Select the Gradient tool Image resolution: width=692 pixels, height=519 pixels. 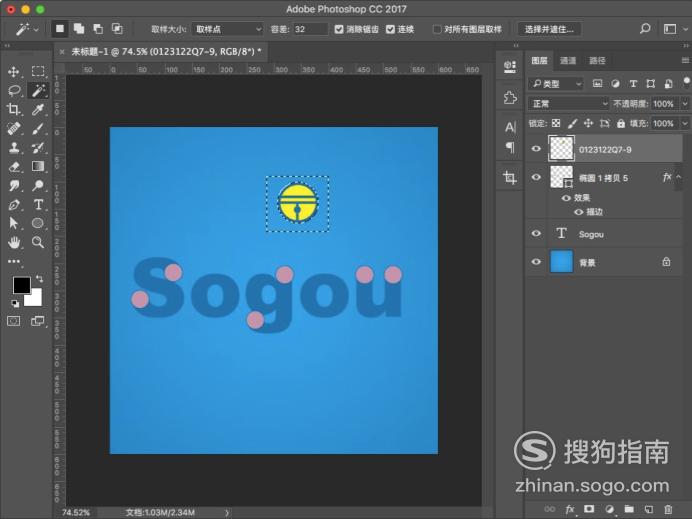coord(38,166)
